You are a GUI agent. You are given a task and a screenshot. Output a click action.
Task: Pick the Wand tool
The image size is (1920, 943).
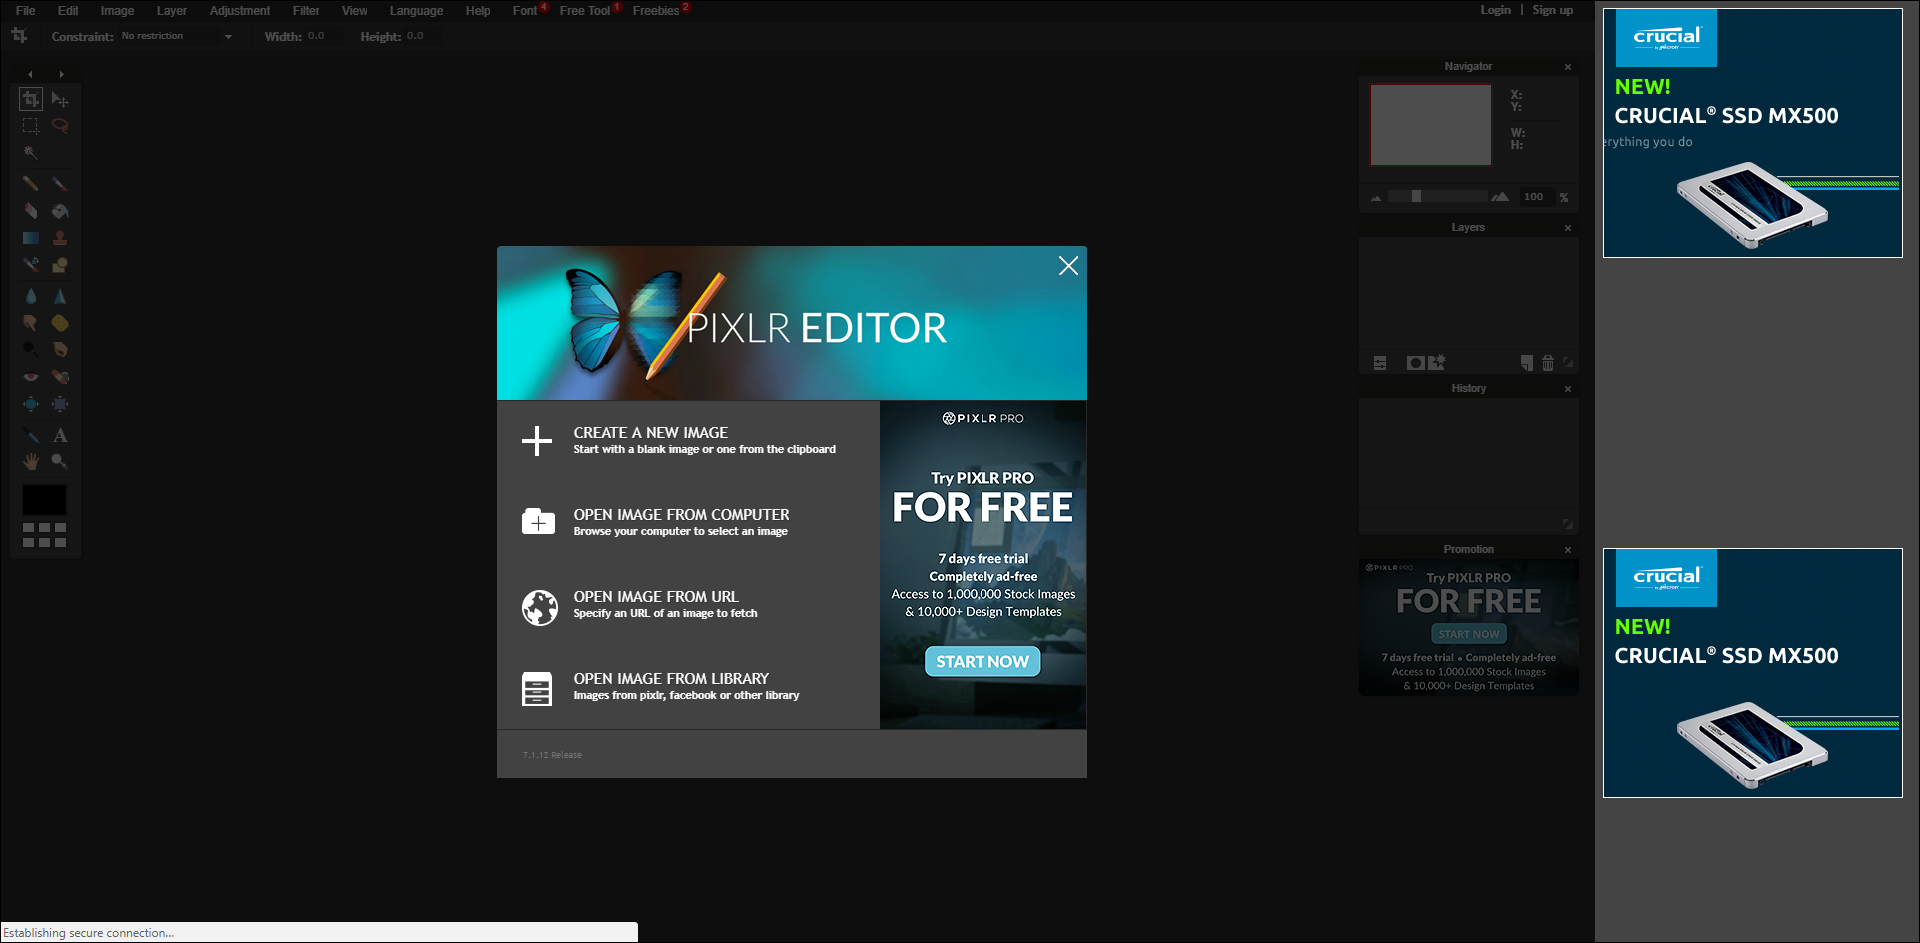click(30, 153)
